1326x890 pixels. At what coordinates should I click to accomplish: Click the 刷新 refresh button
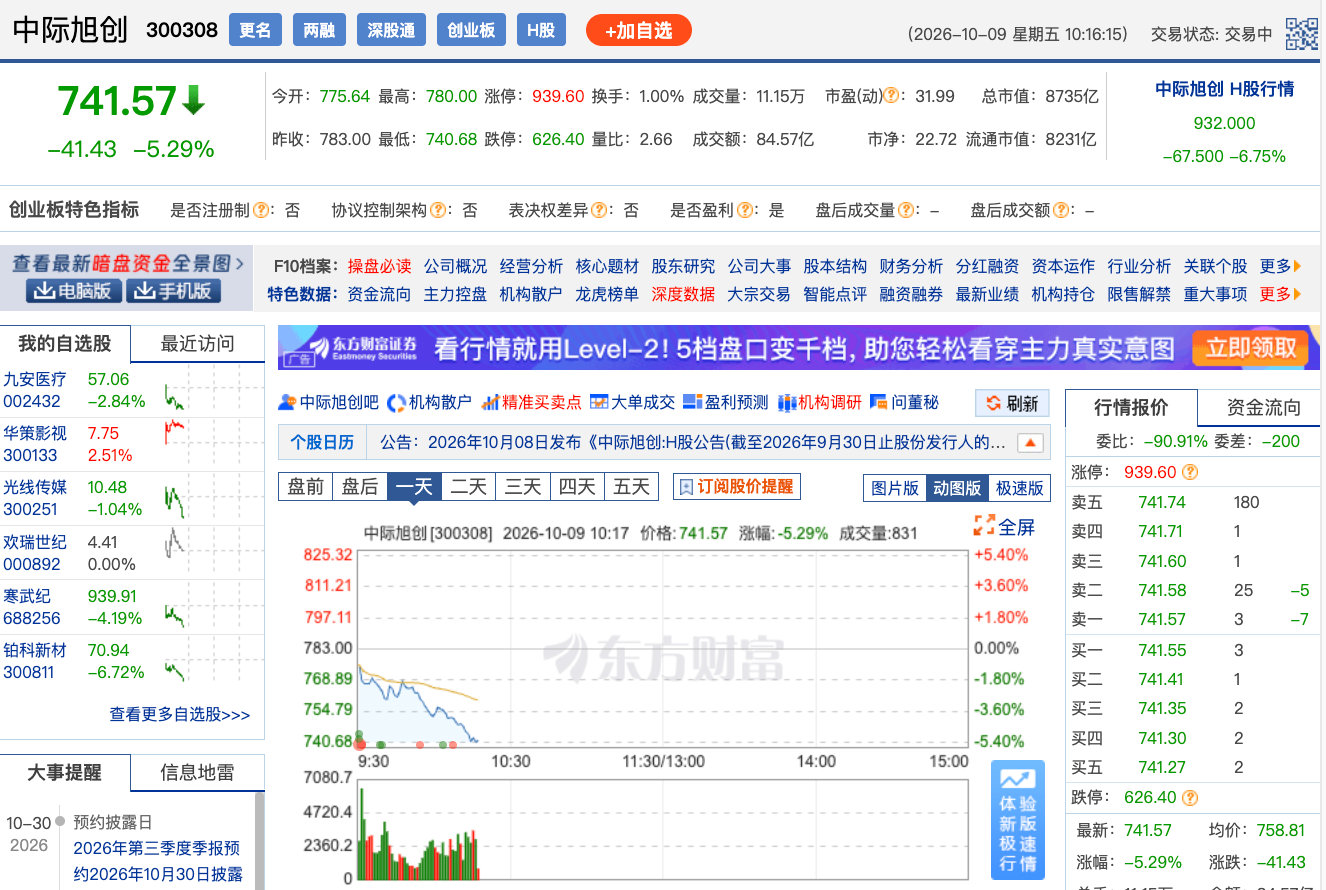coord(1013,403)
